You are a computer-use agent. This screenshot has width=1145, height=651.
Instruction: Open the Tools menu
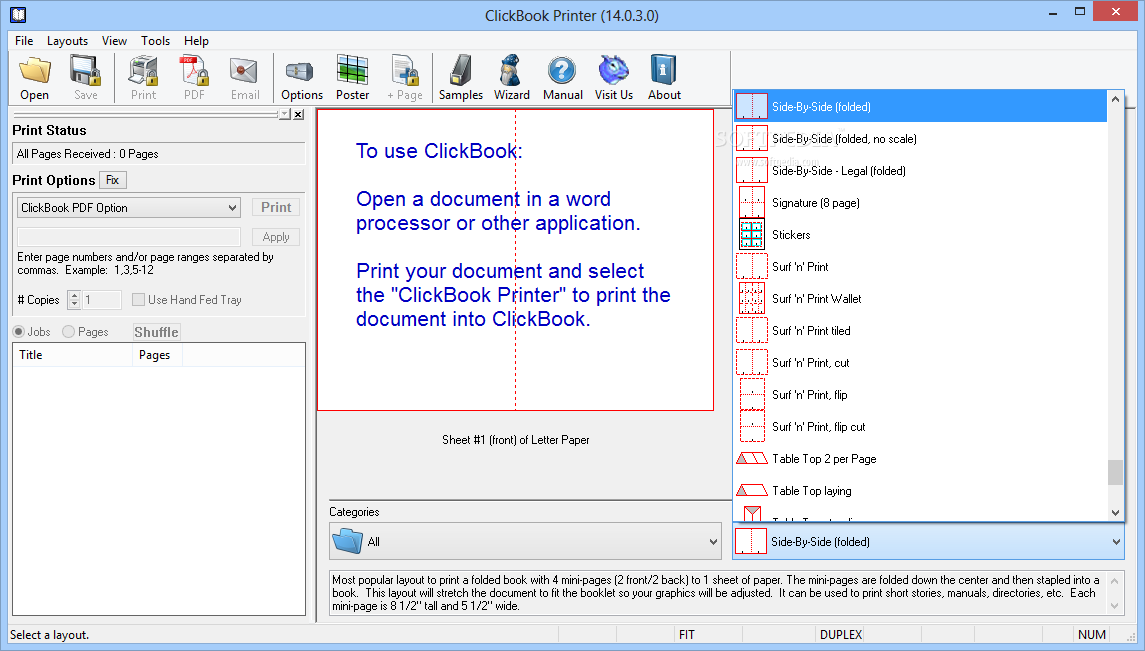[156, 41]
